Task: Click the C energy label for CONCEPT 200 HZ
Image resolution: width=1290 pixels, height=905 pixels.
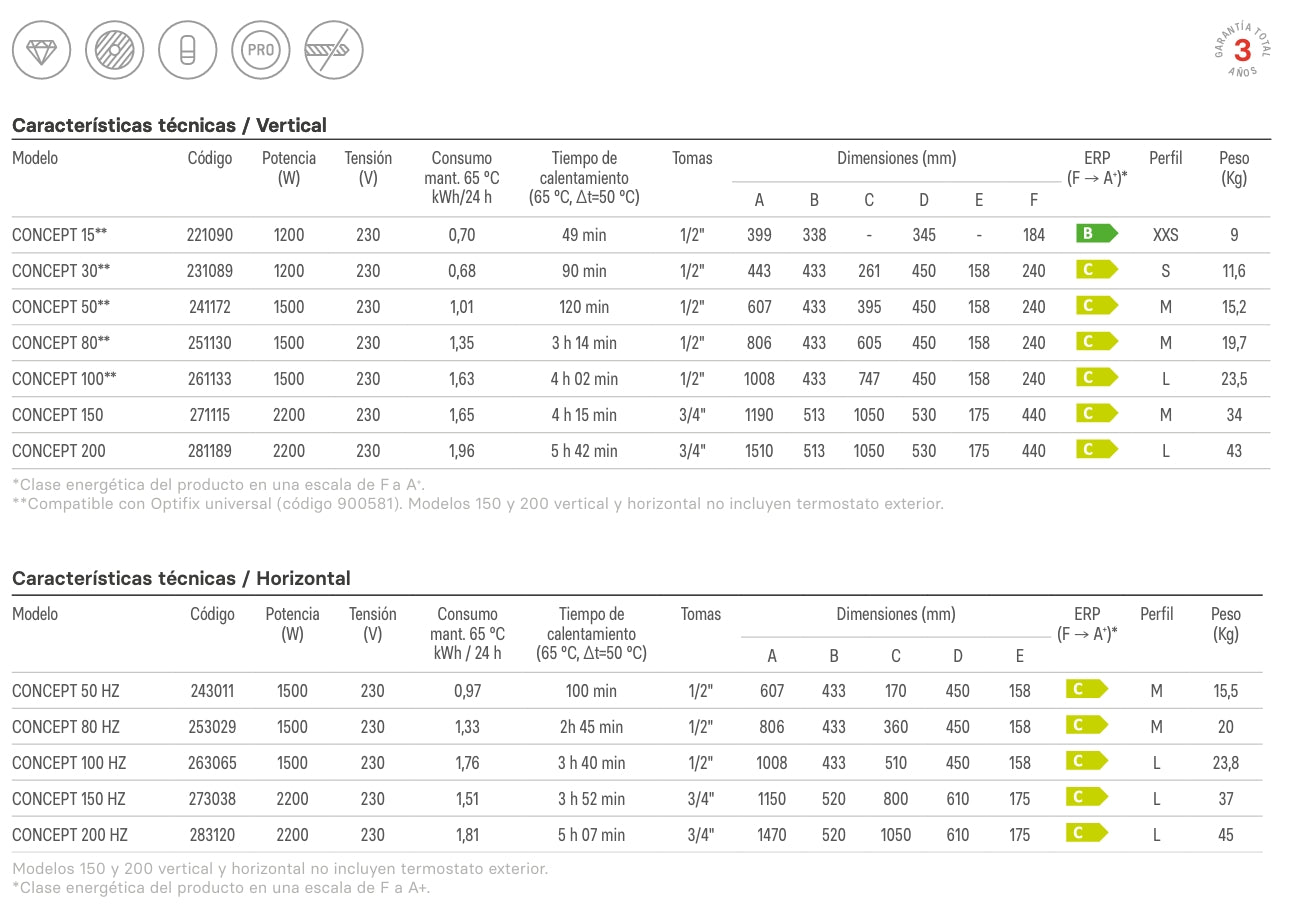Action: (1087, 834)
